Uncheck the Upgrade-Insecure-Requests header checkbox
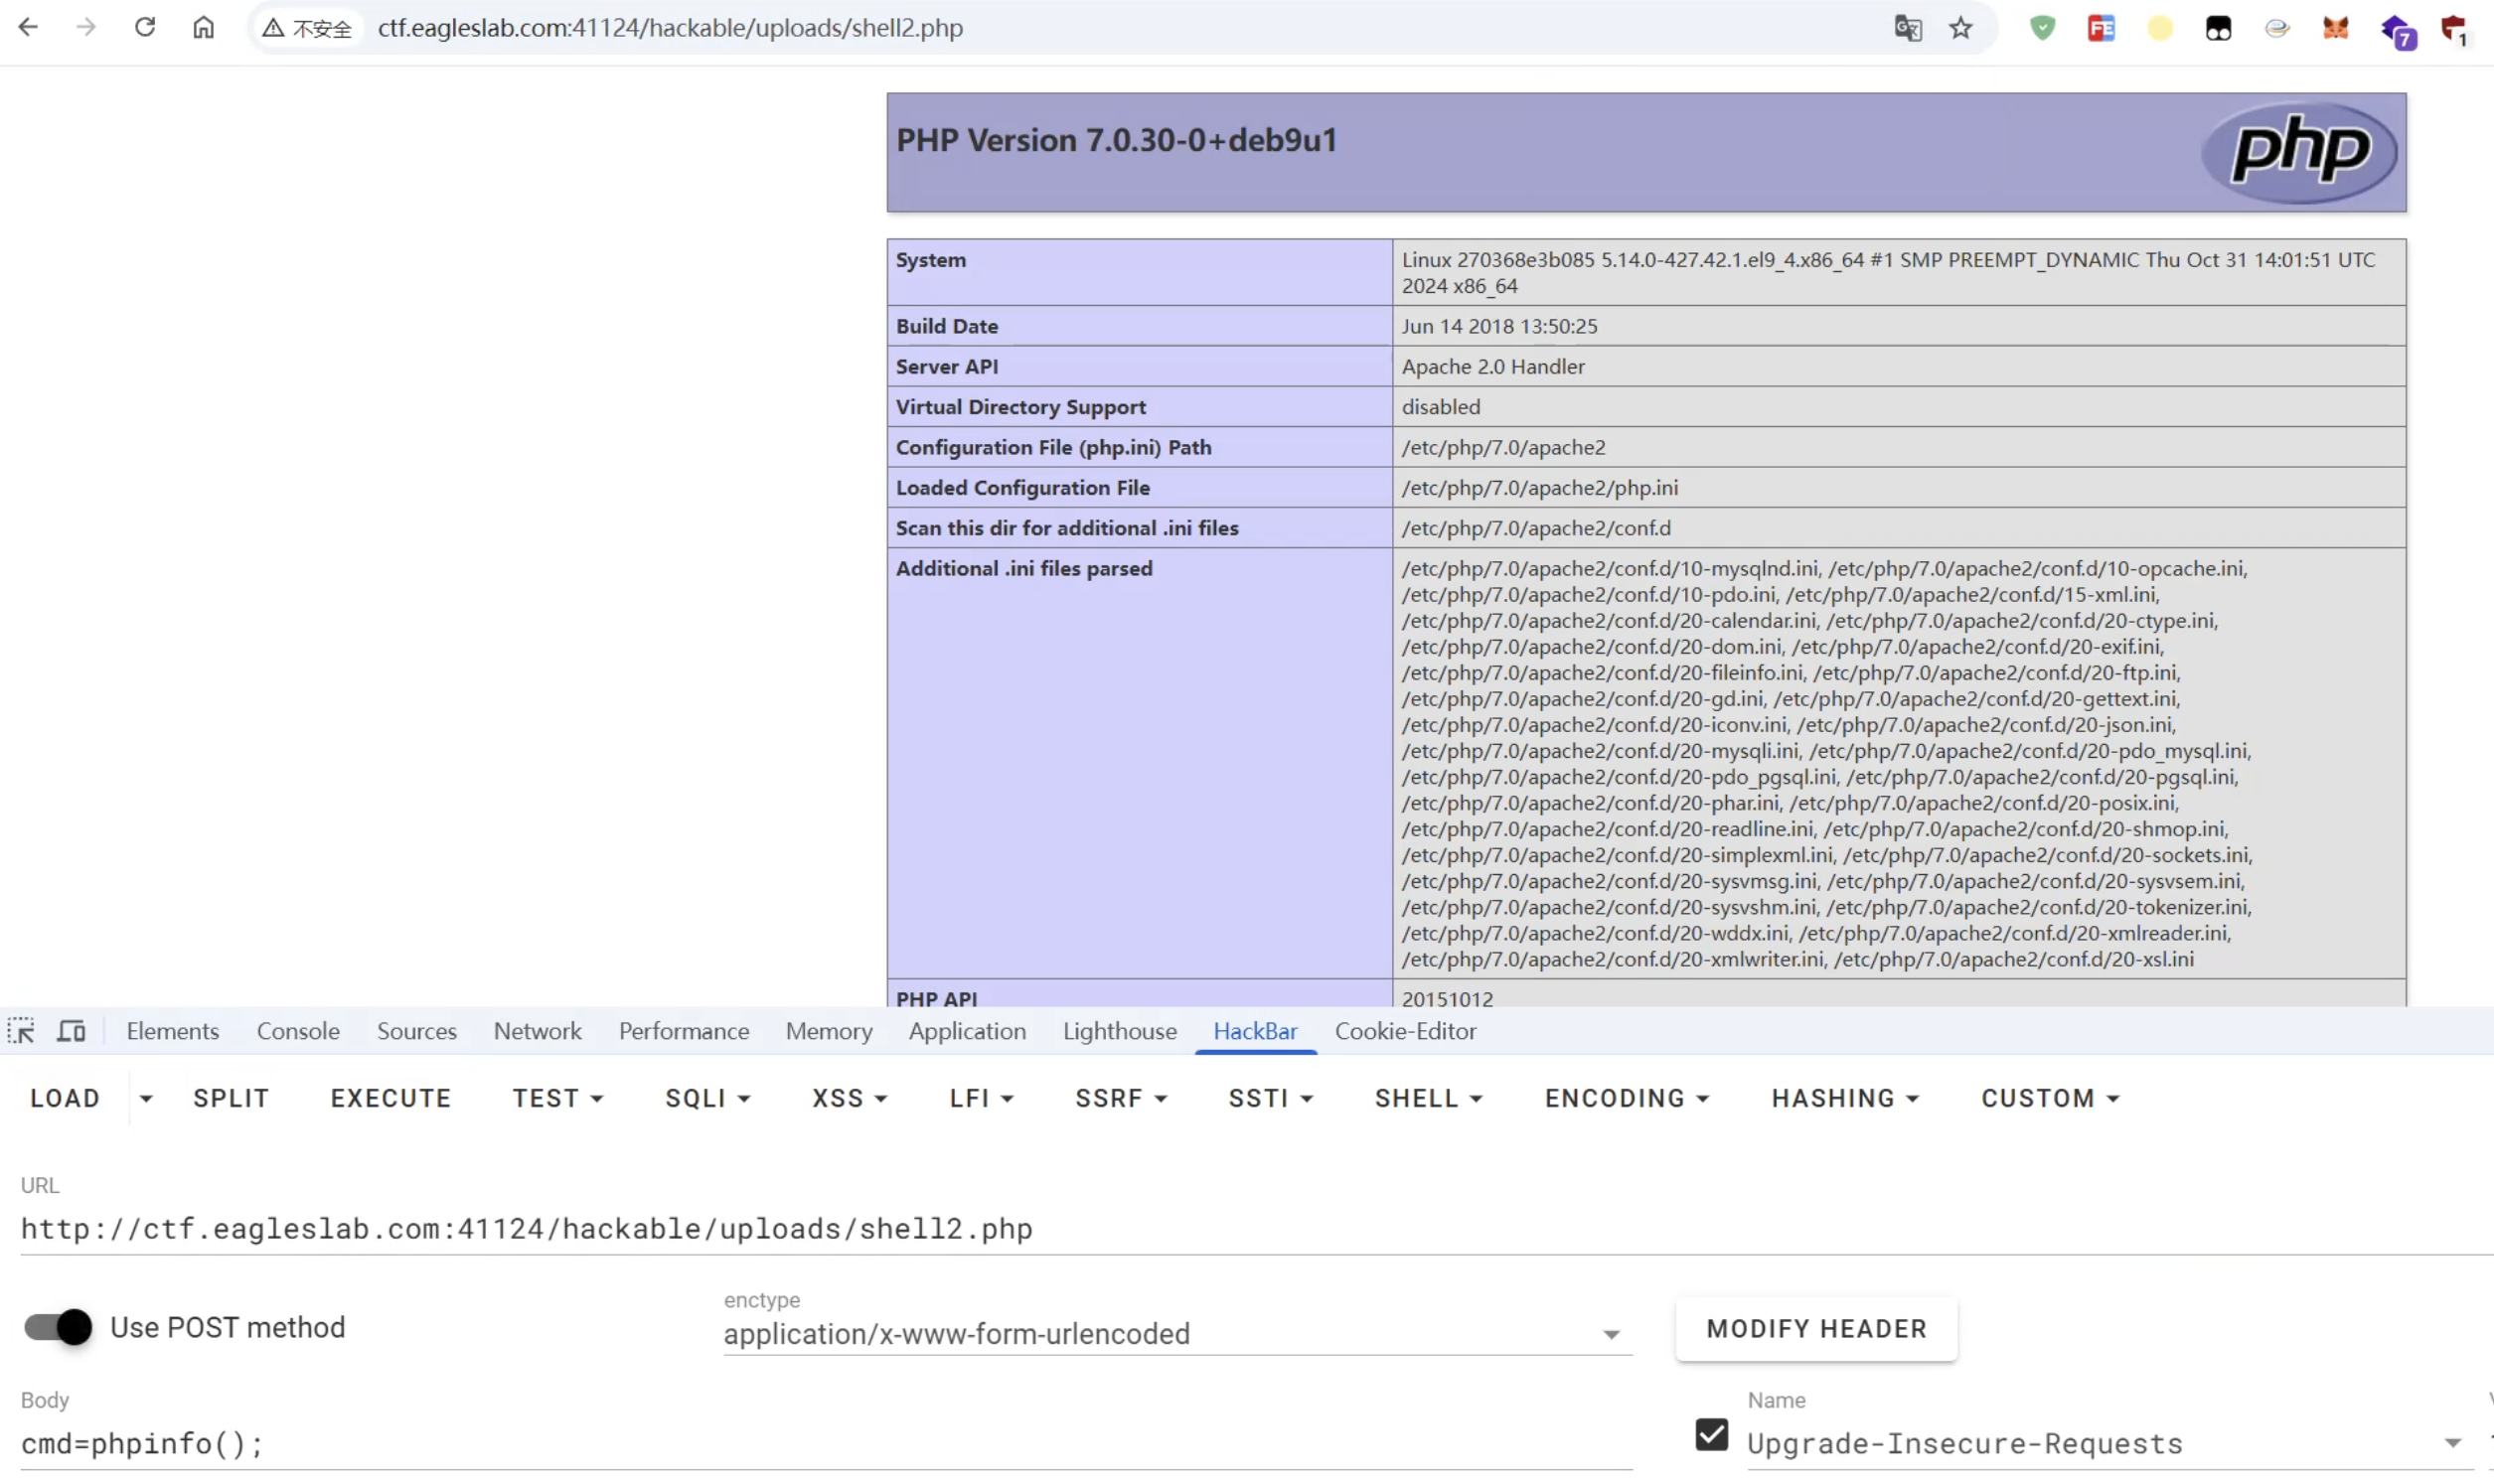This screenshot has height=1484, width=2494. click(1711, 1435)
